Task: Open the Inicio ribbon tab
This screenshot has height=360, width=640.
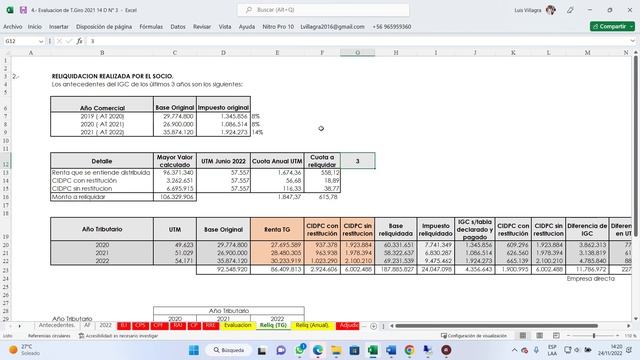Action: (35, 27)
